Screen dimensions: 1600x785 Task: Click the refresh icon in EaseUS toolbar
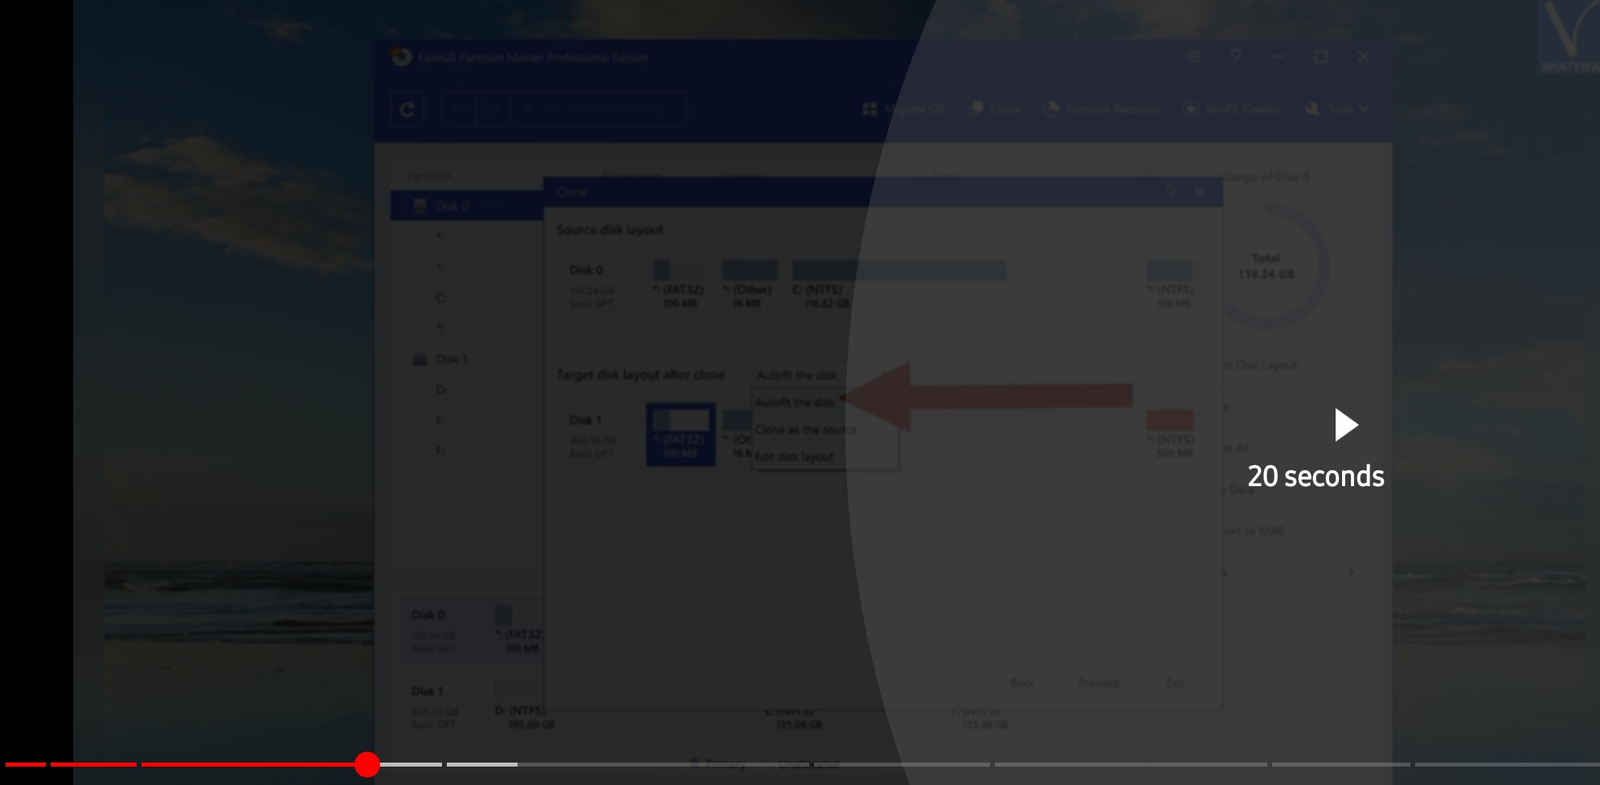click(x=407, y=110)
